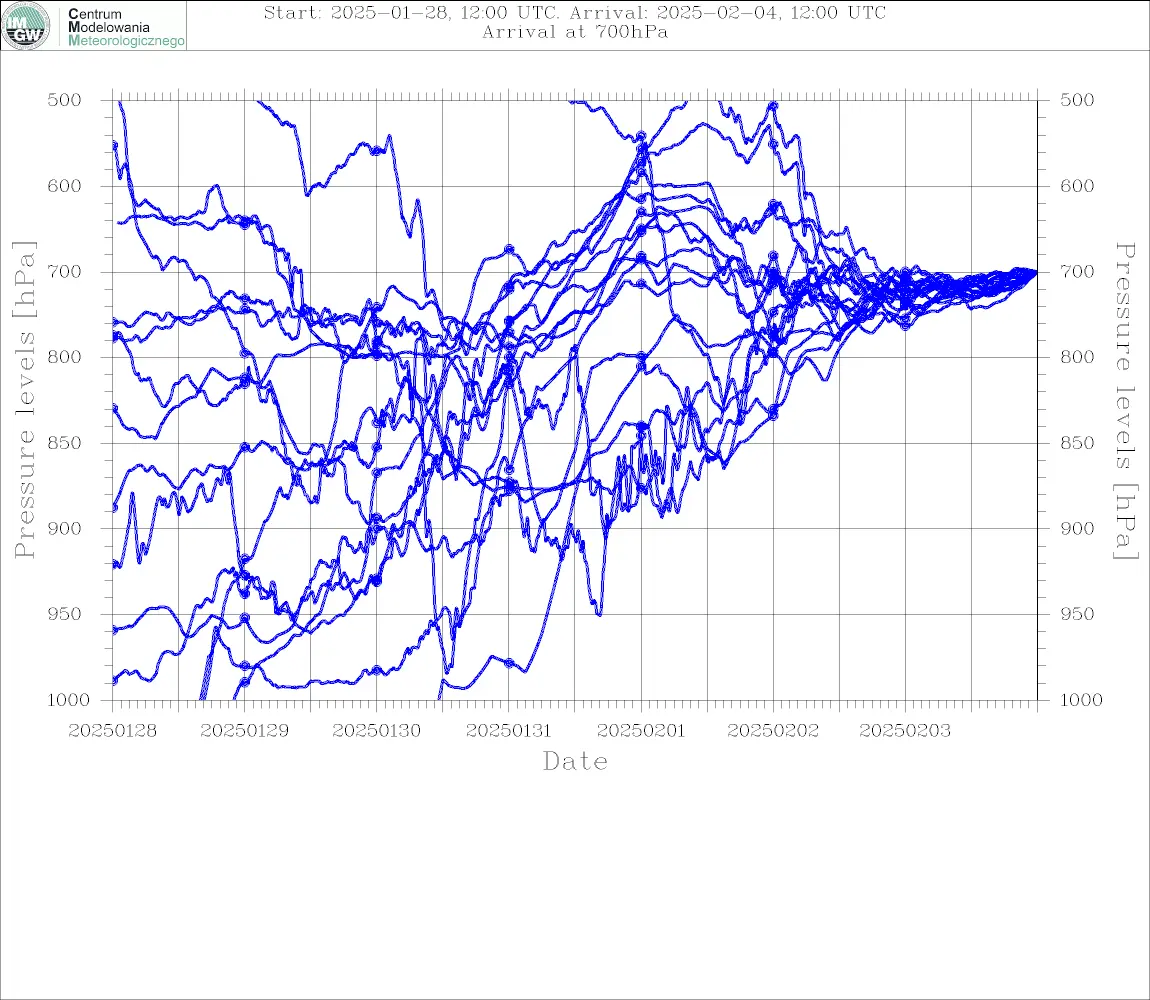The width and height of the screenshot is (1150, 1000).
Task: Click the left axis 1000 label
Action: coord(69,700)
